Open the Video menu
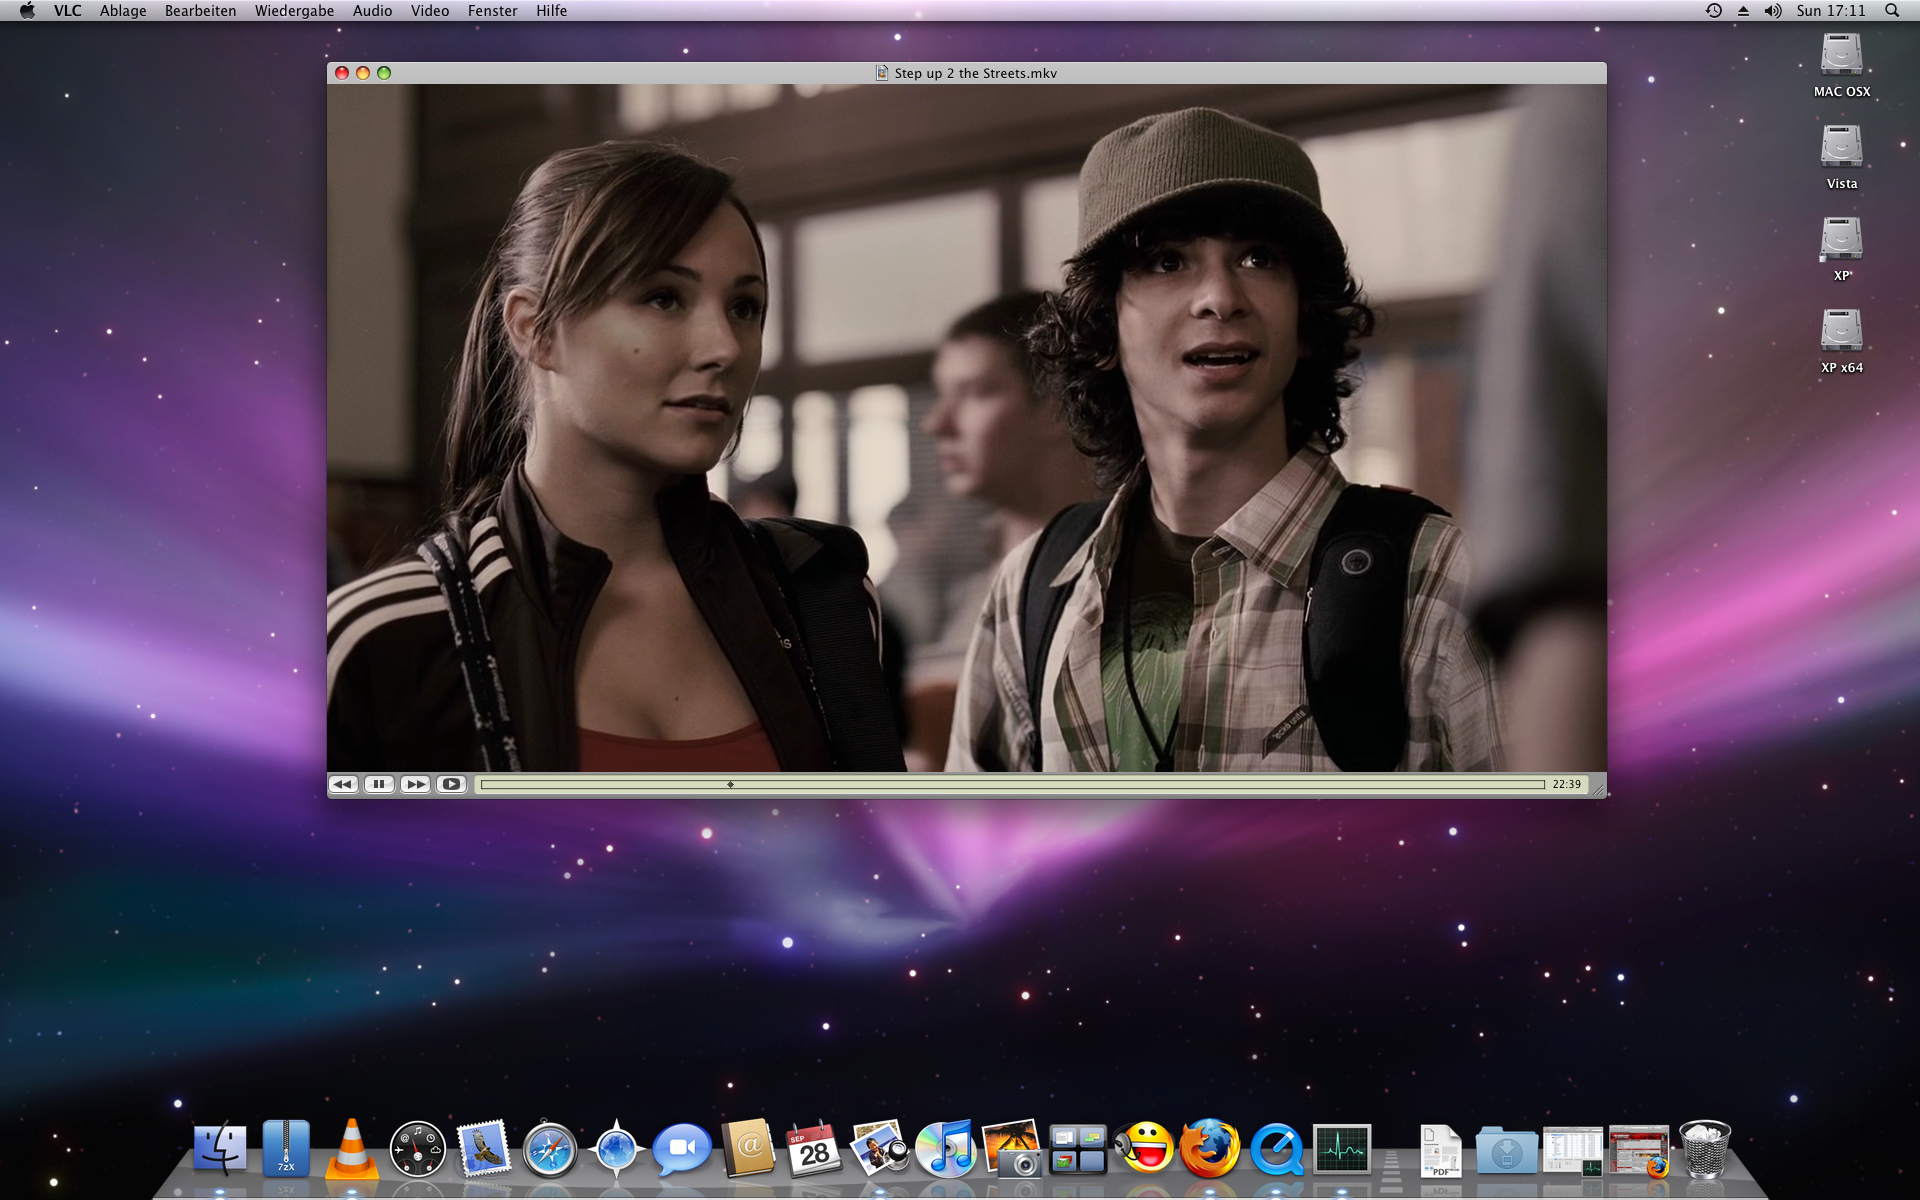Image resolution: width=1920 pixels, height=1200 pixels. 430,11
